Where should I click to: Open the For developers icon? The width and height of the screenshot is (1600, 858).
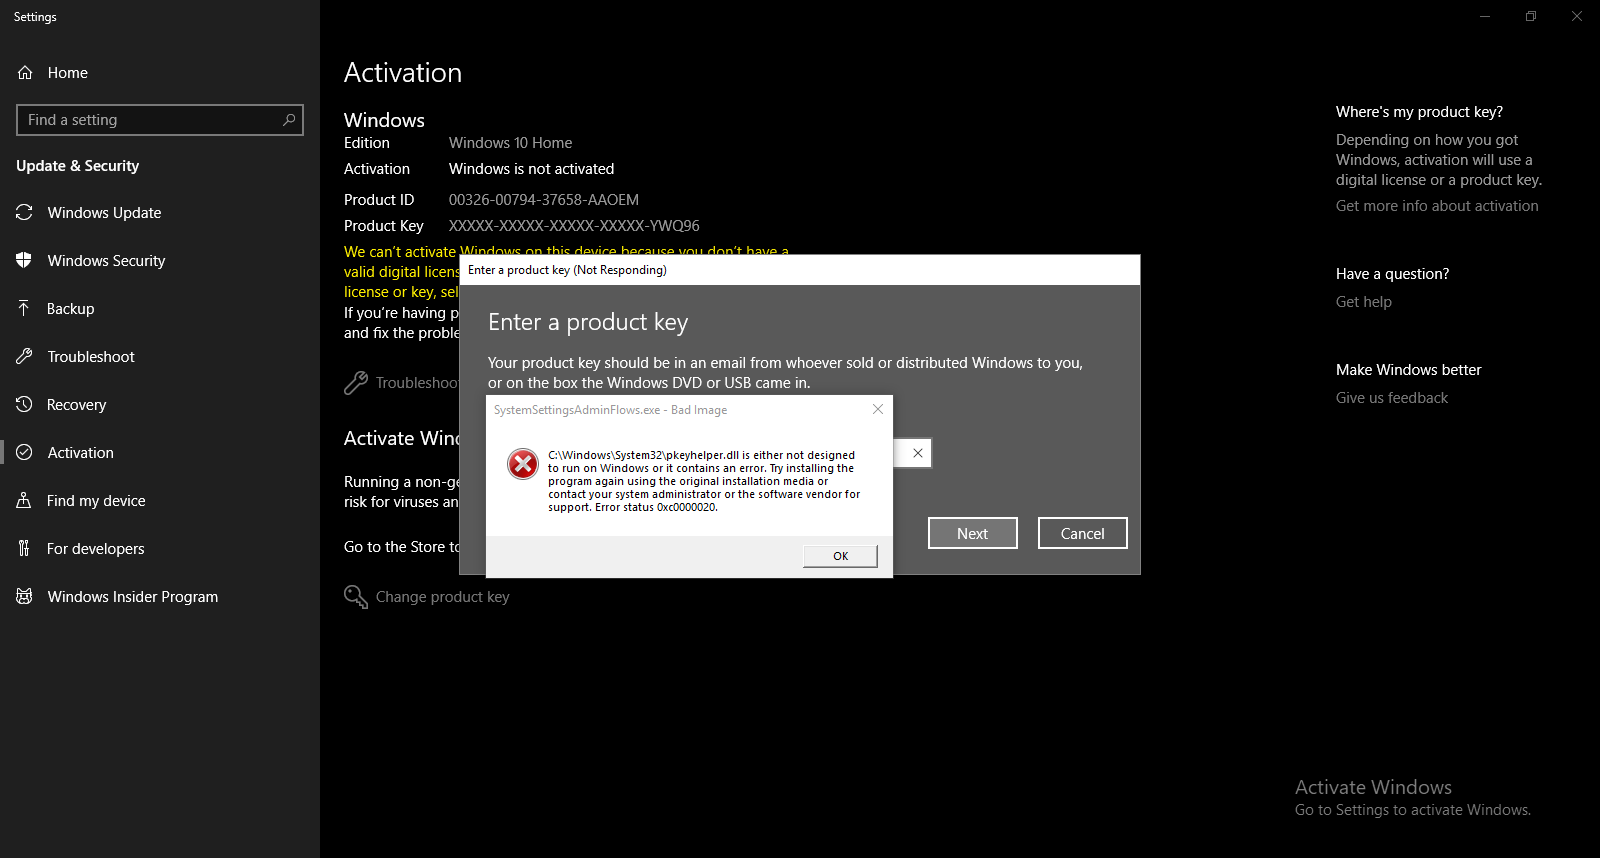(24, 549)
